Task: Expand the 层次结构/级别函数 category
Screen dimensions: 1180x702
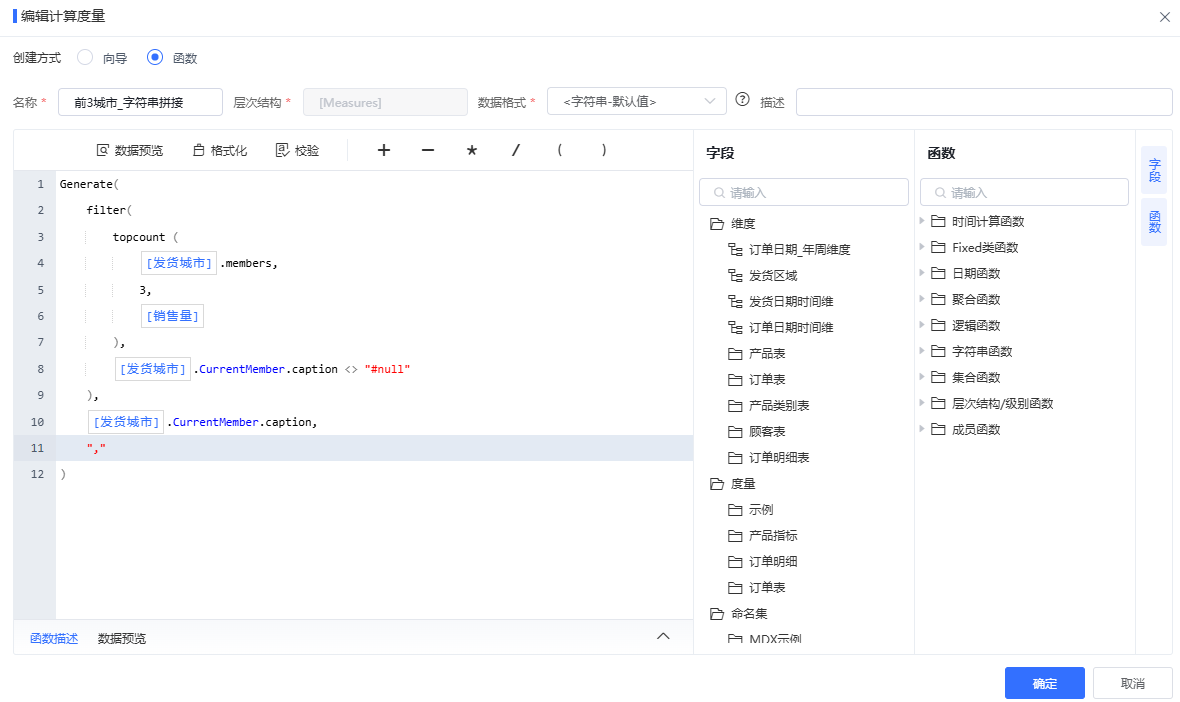Action: pyautogui.click(x=922, y=403)
